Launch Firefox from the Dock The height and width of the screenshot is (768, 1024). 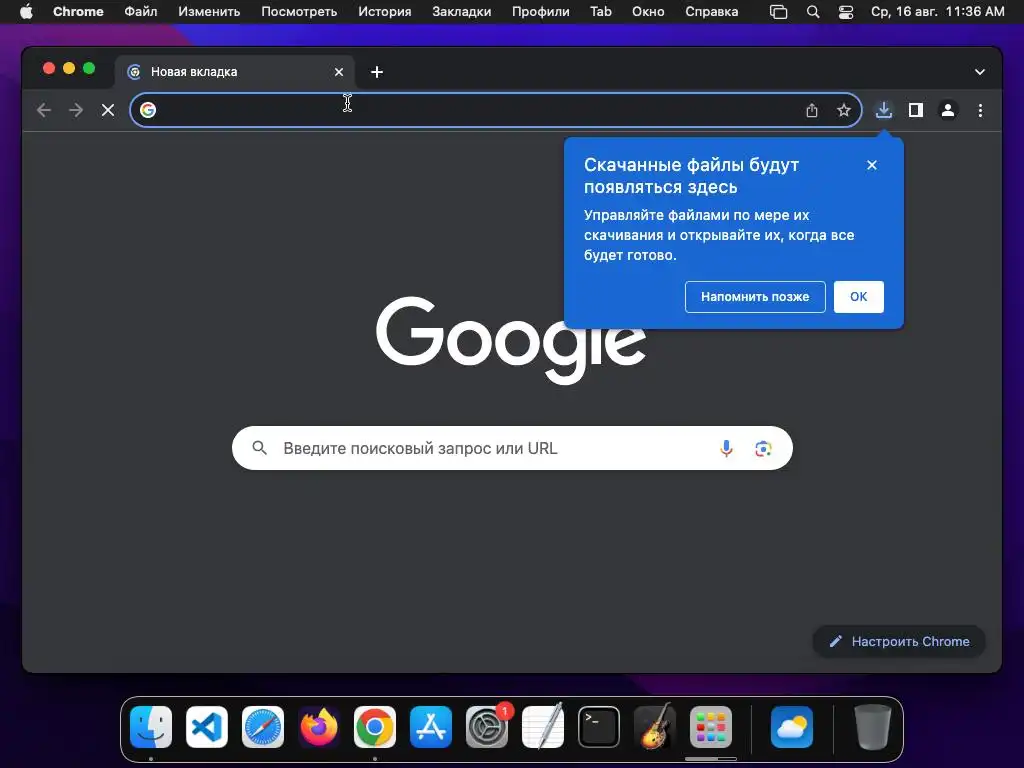319,727
